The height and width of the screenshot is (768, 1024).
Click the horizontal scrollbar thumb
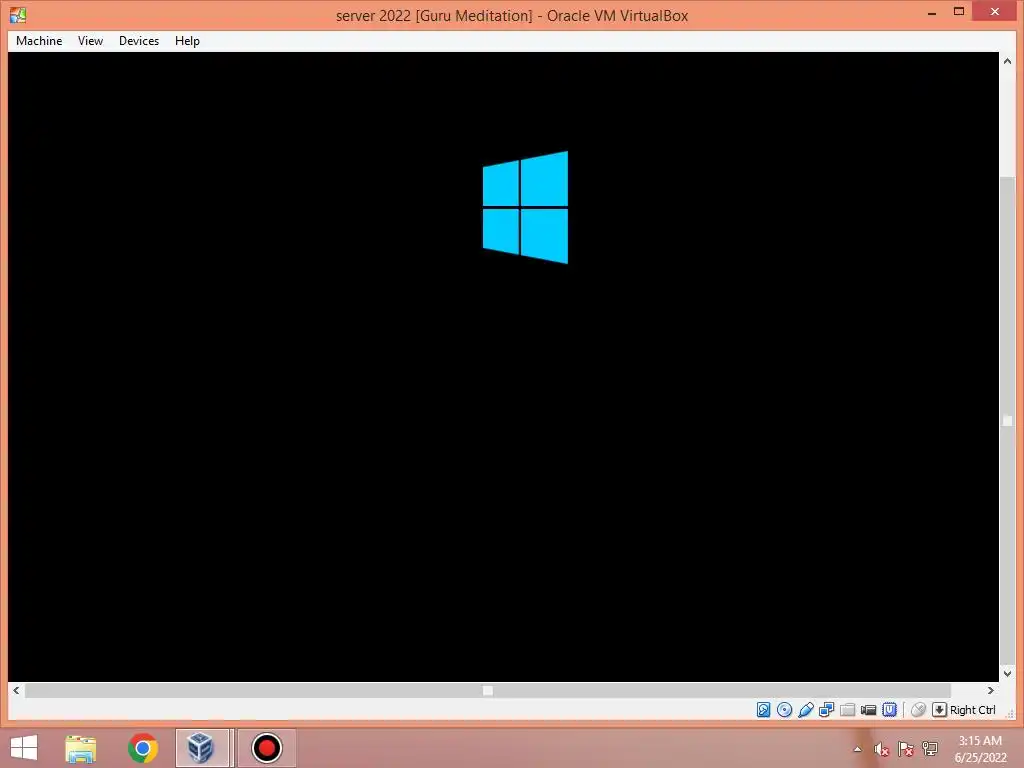(x=488, y=690)
